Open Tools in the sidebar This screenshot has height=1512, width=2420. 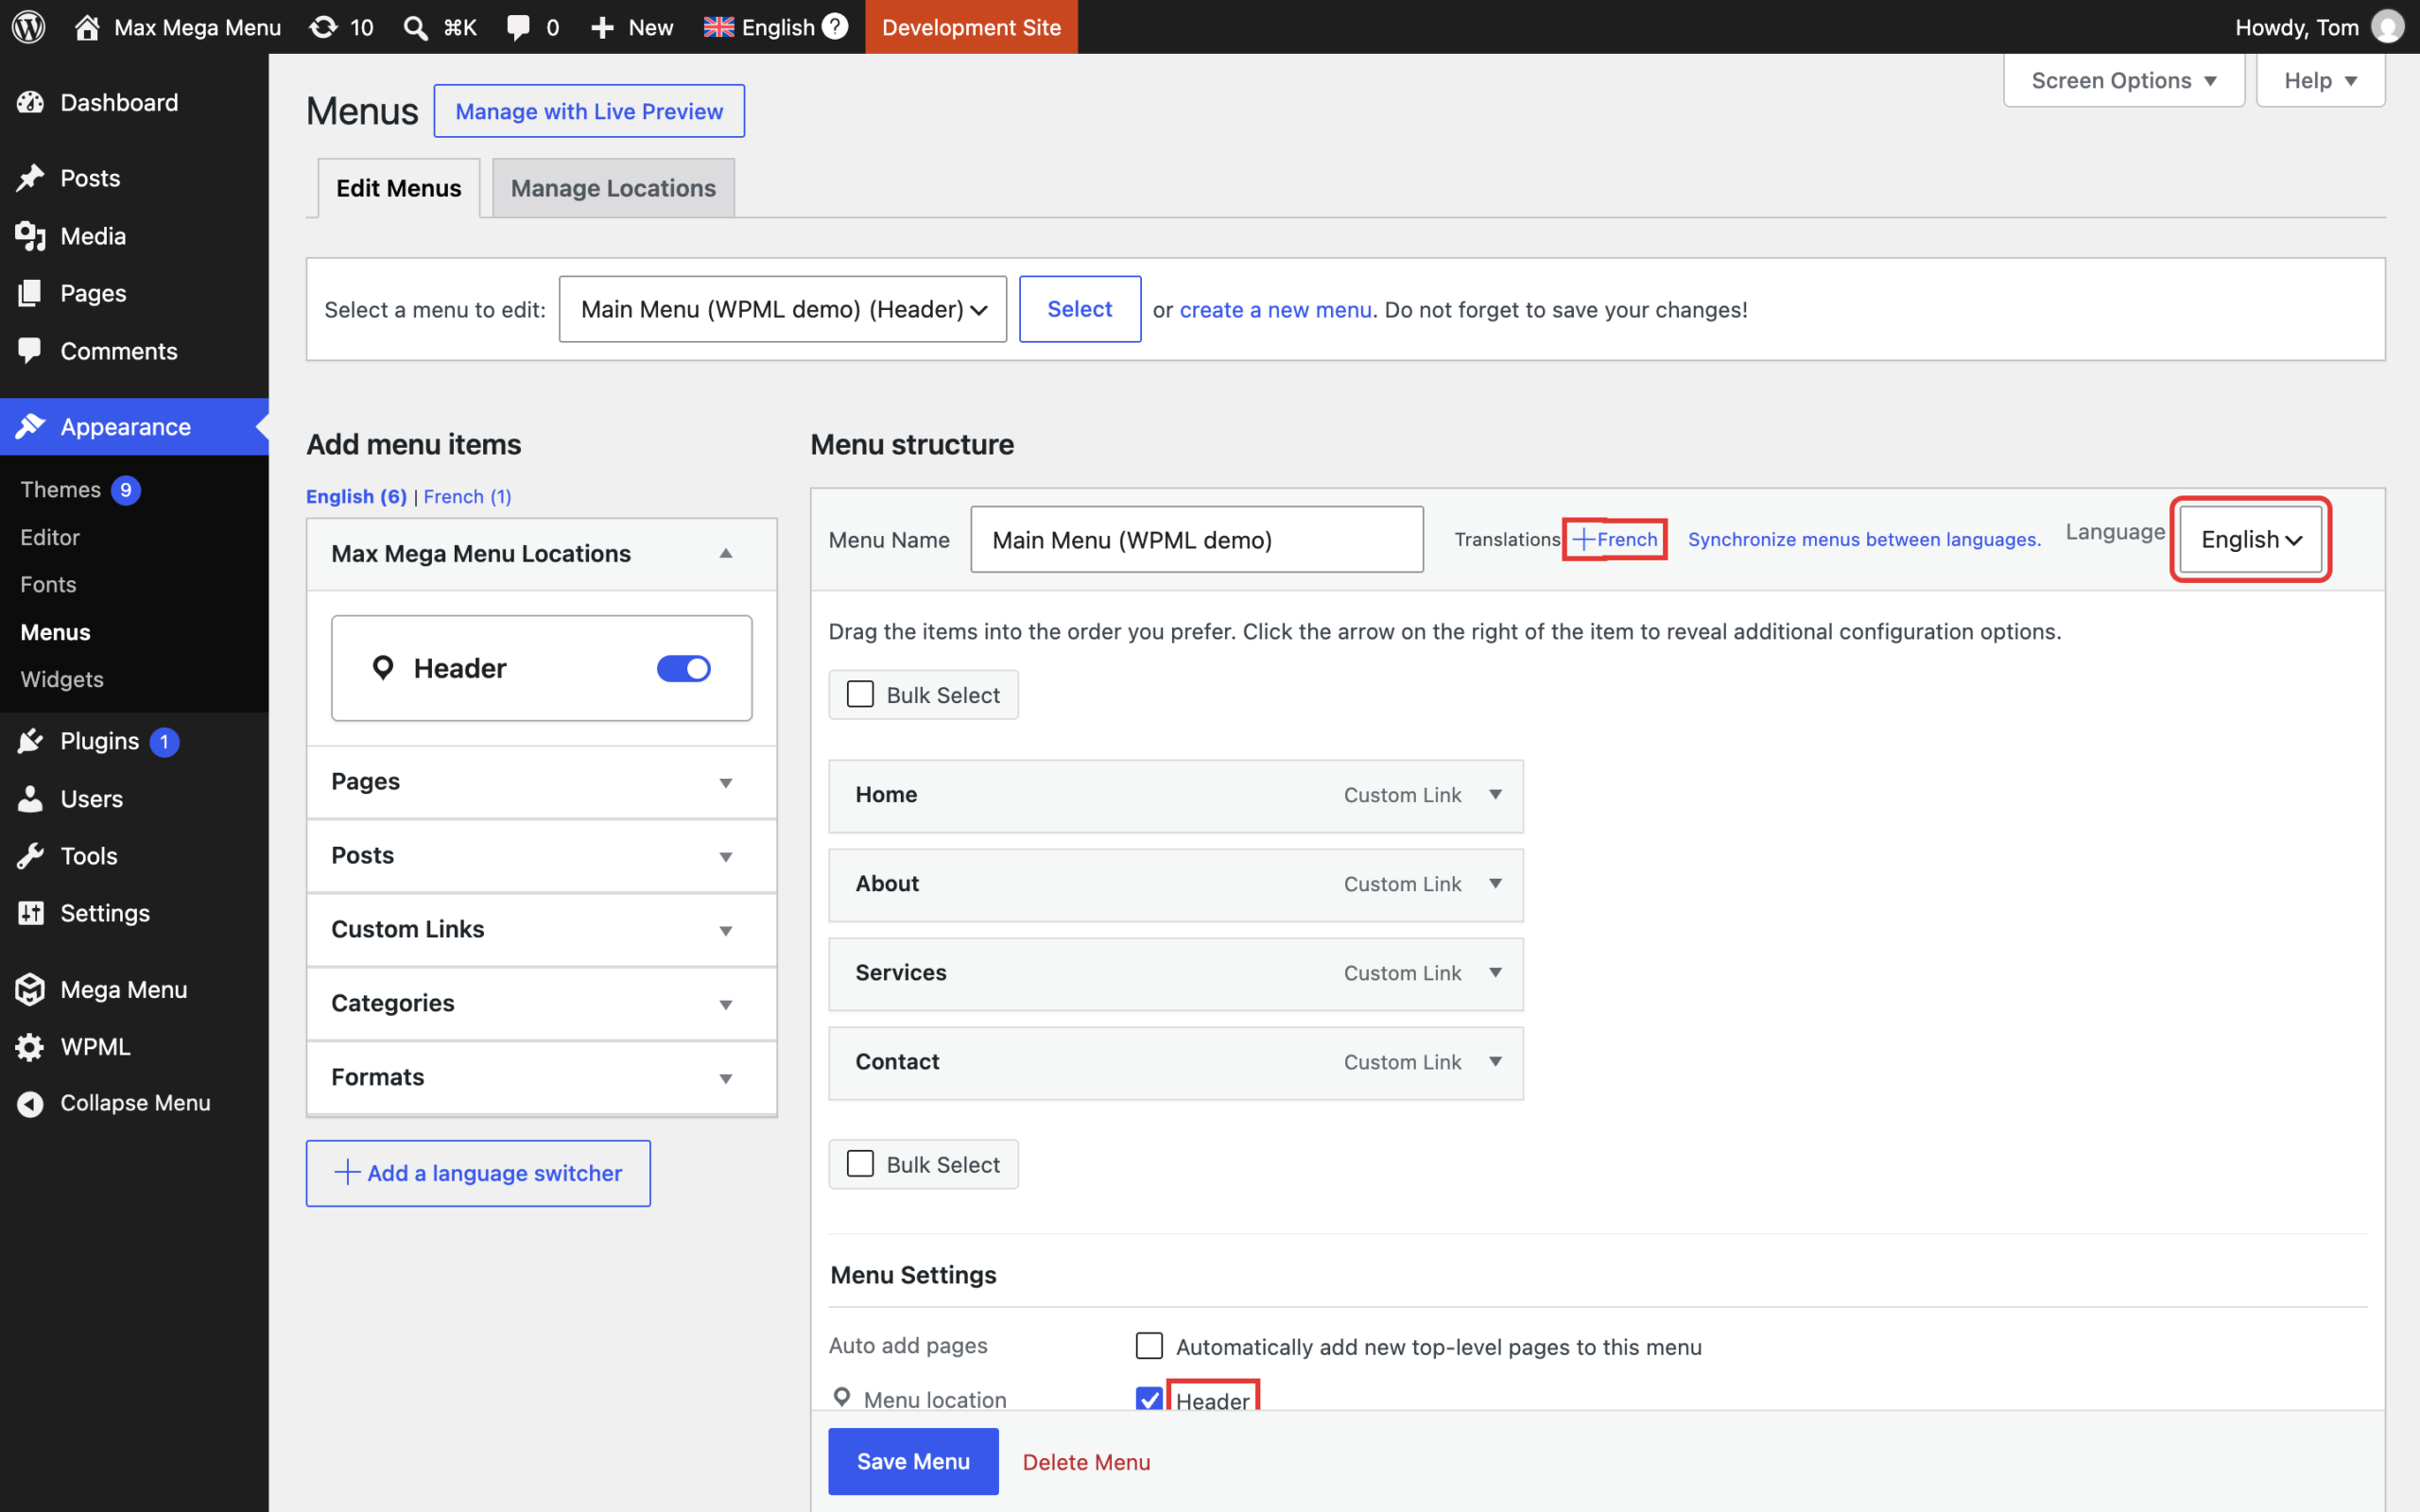(134, 856)
